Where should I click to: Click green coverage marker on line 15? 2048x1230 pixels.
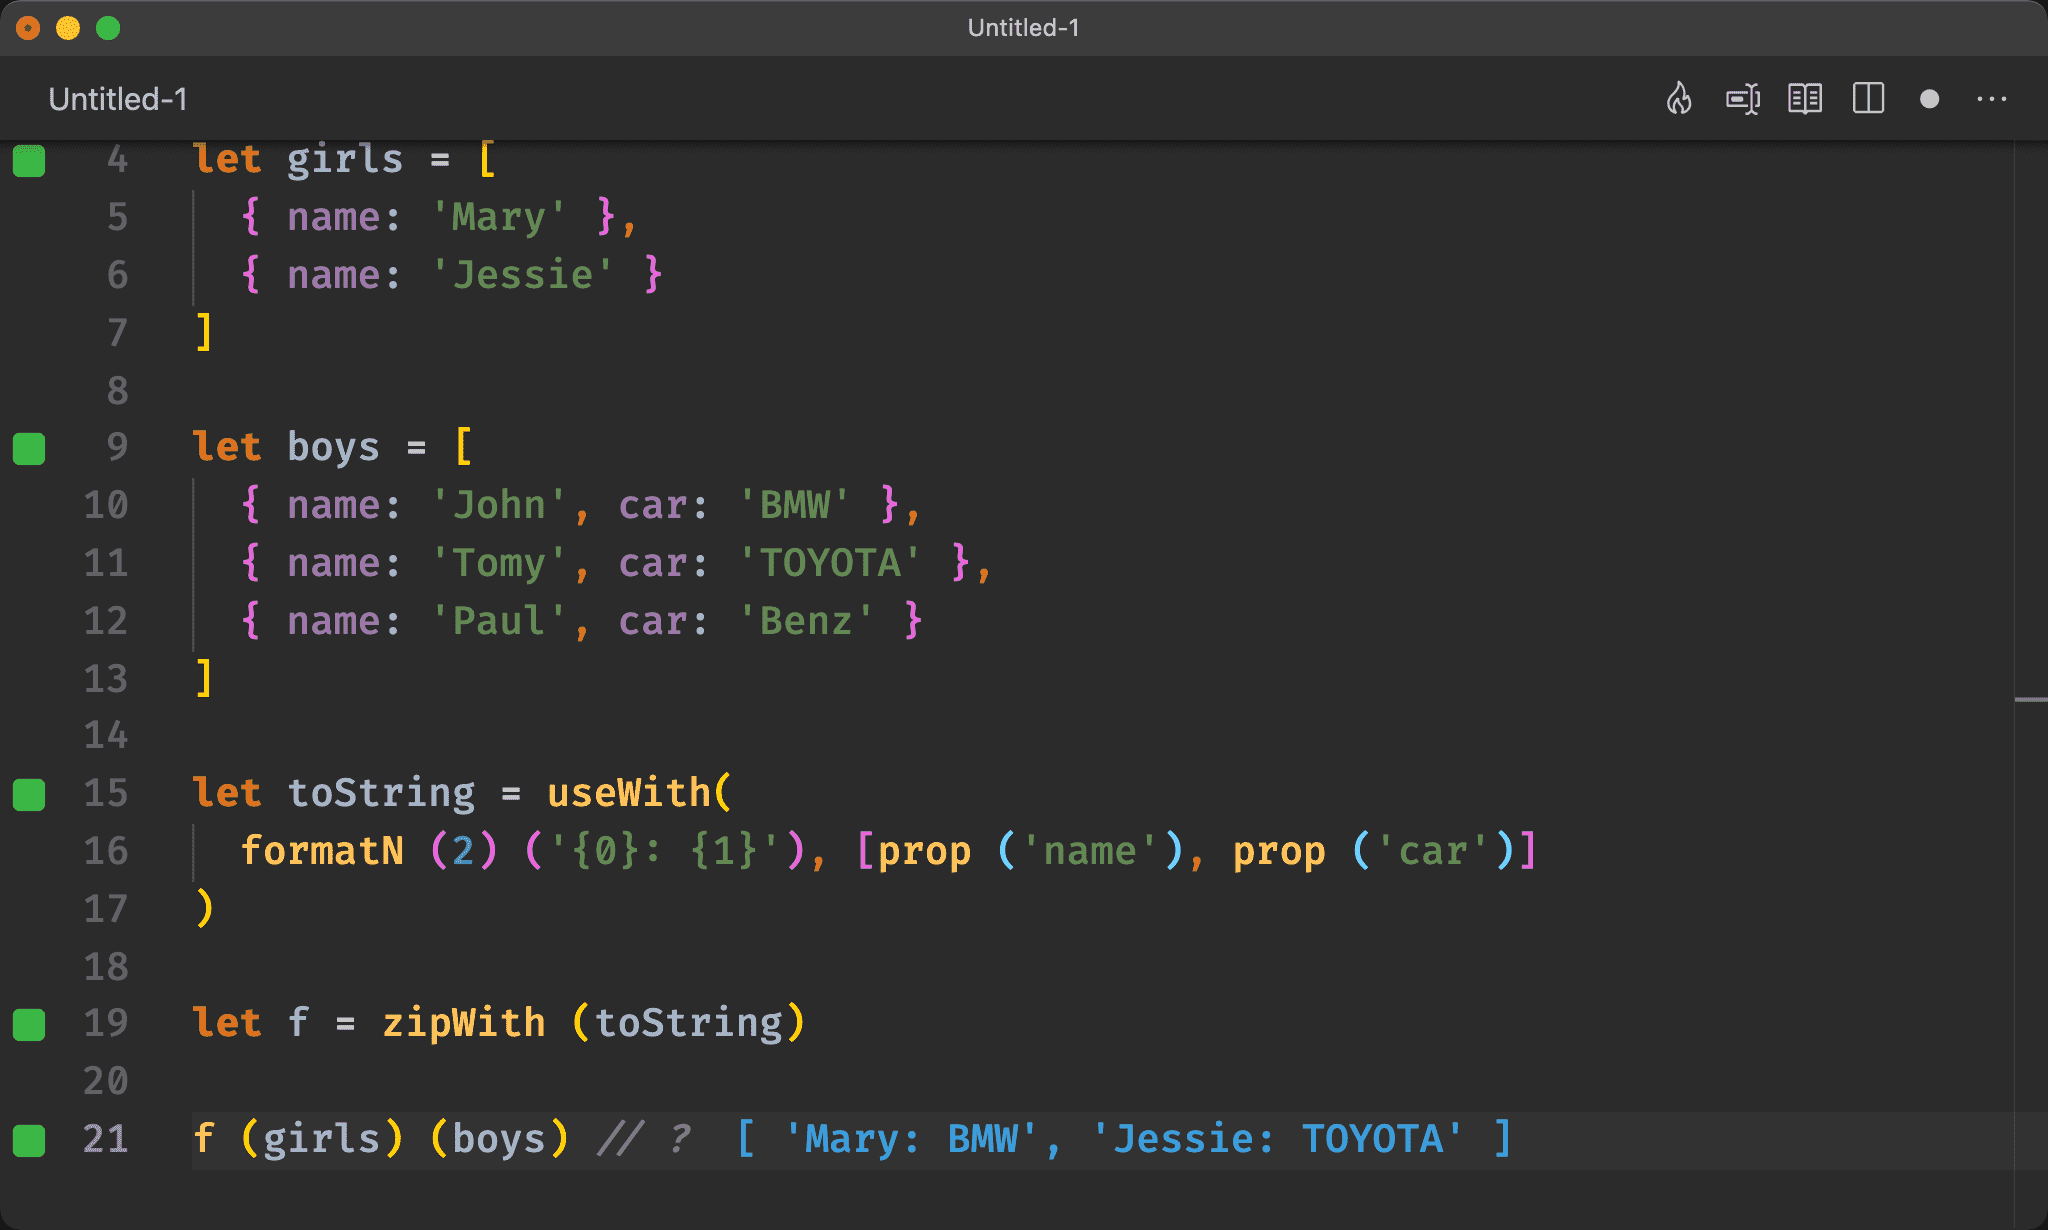(29, 794)
